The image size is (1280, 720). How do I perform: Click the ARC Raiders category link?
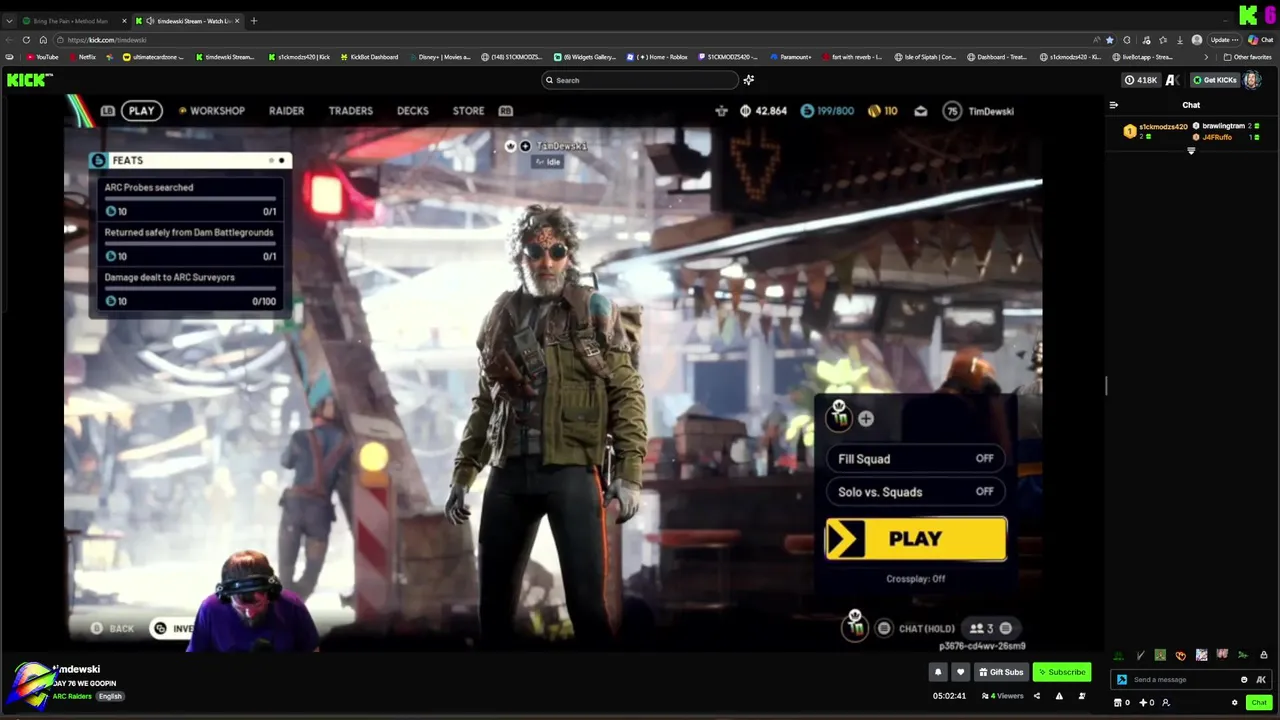pos(72,696)
